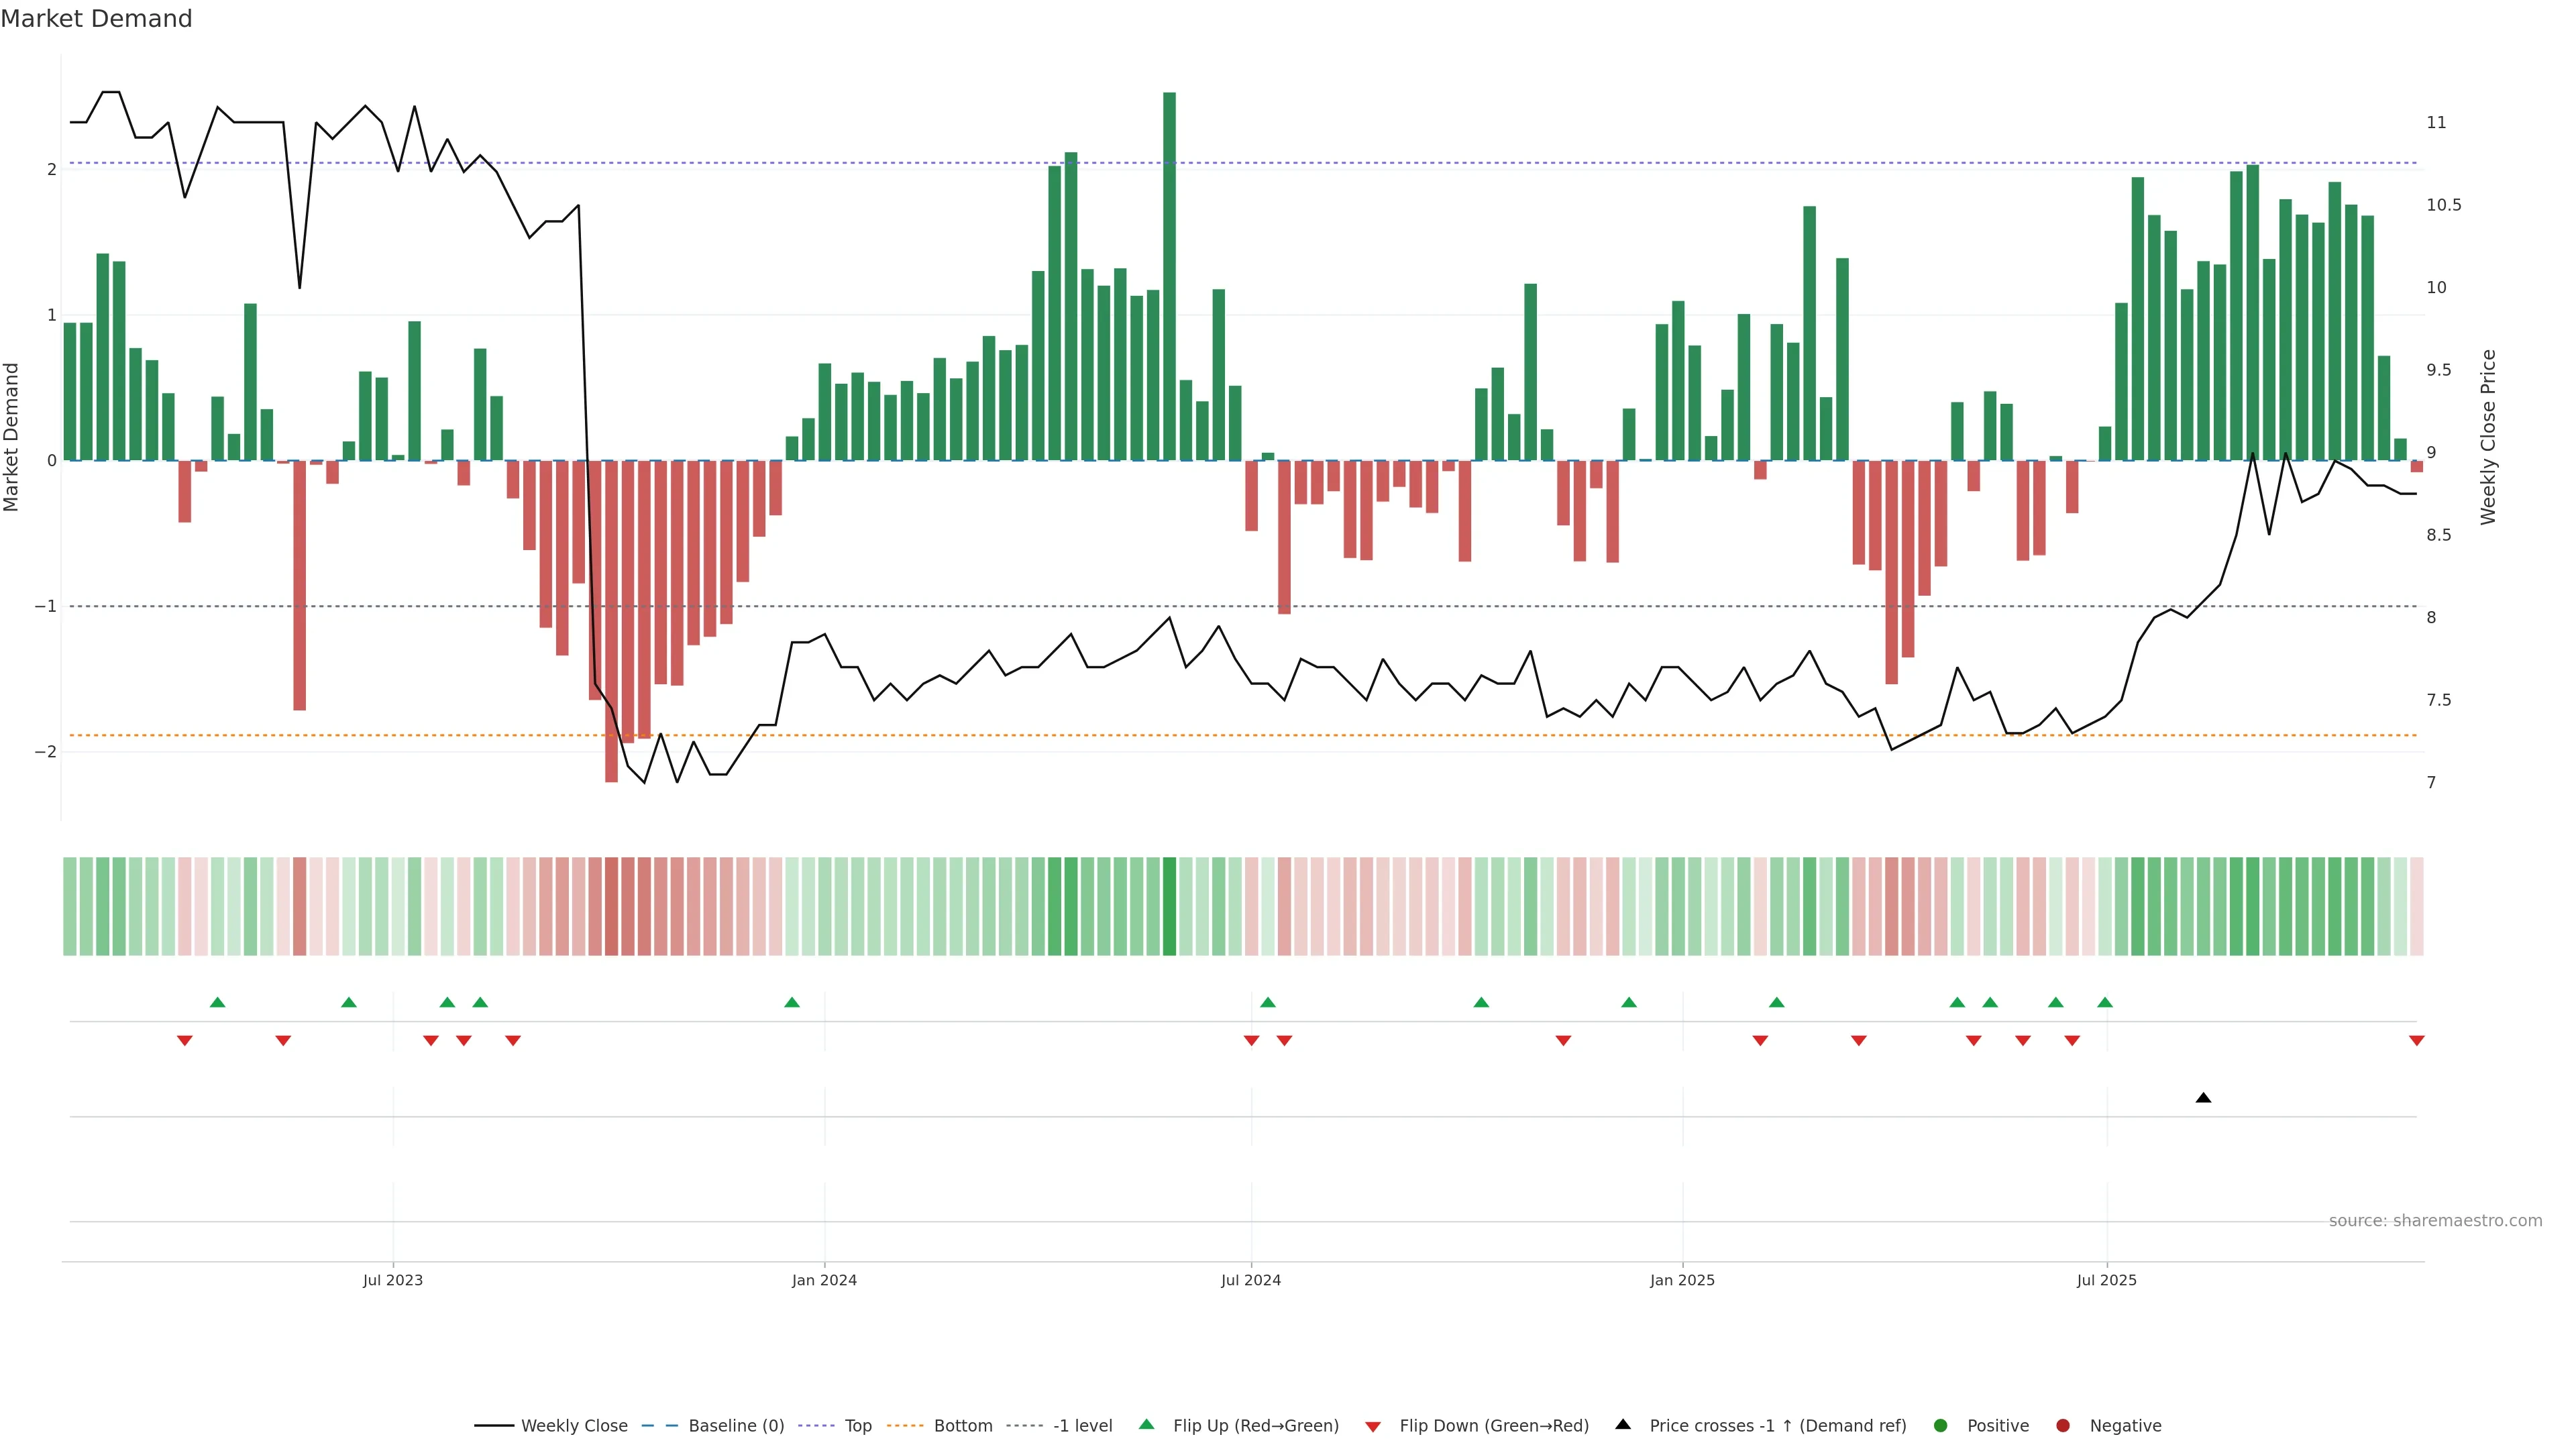
Task: Click the Jul 2025 x-axis label
Action: (x=2106, y=1280)
